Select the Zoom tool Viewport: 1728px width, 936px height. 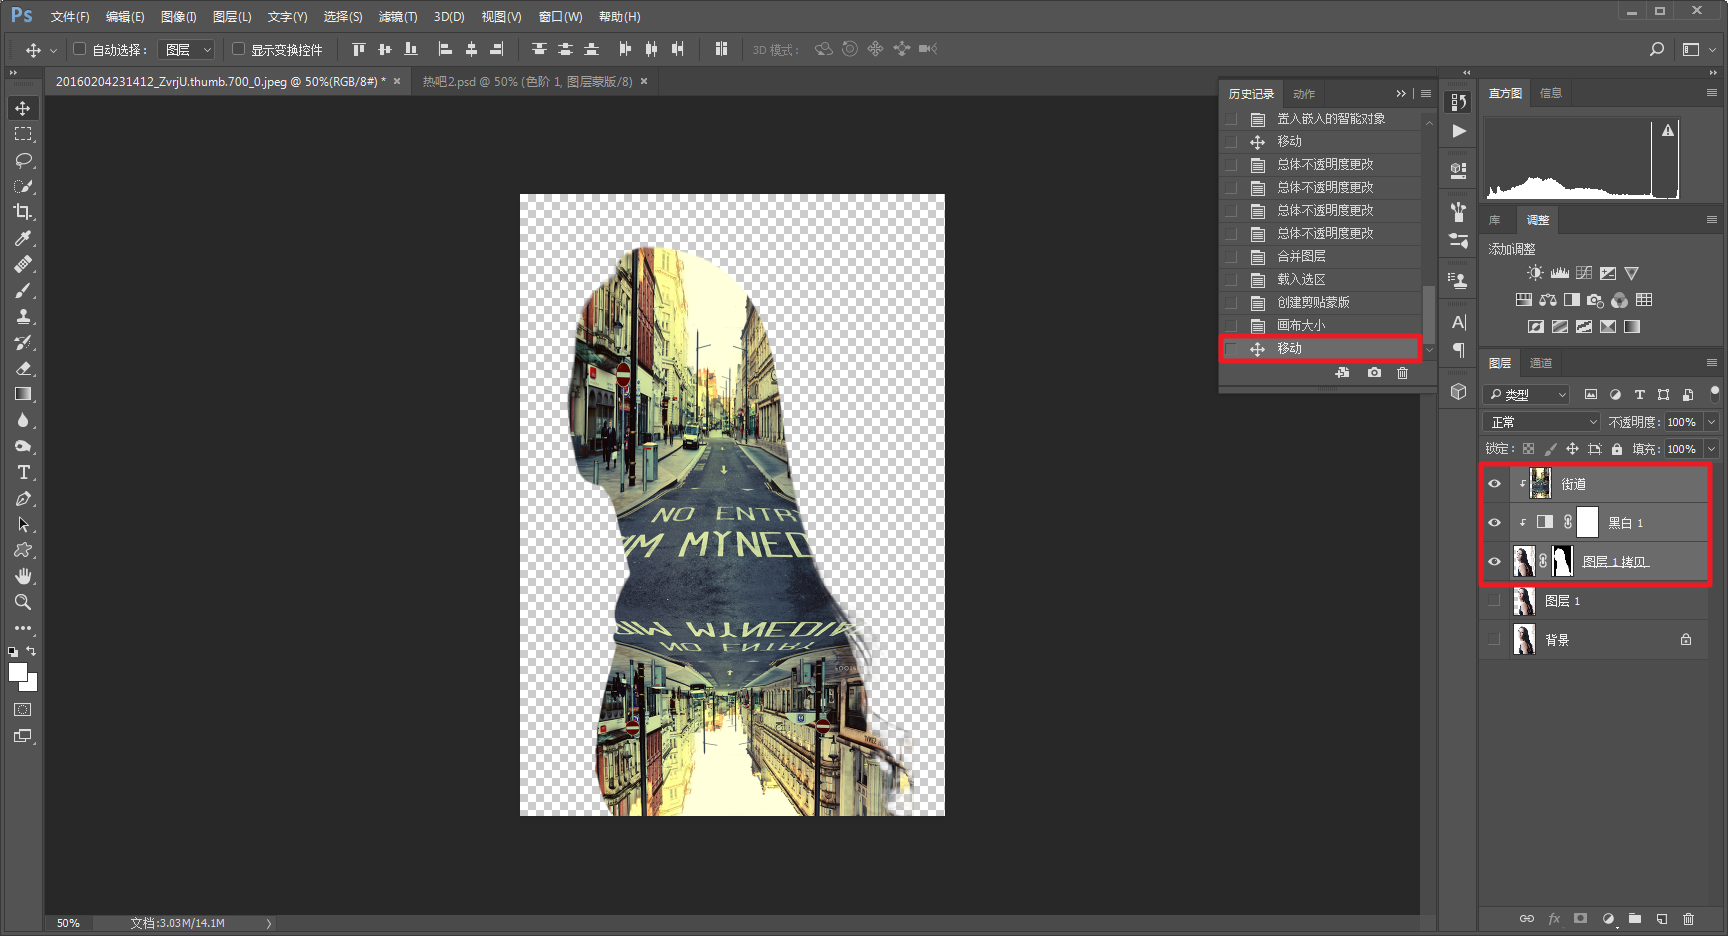23,602
